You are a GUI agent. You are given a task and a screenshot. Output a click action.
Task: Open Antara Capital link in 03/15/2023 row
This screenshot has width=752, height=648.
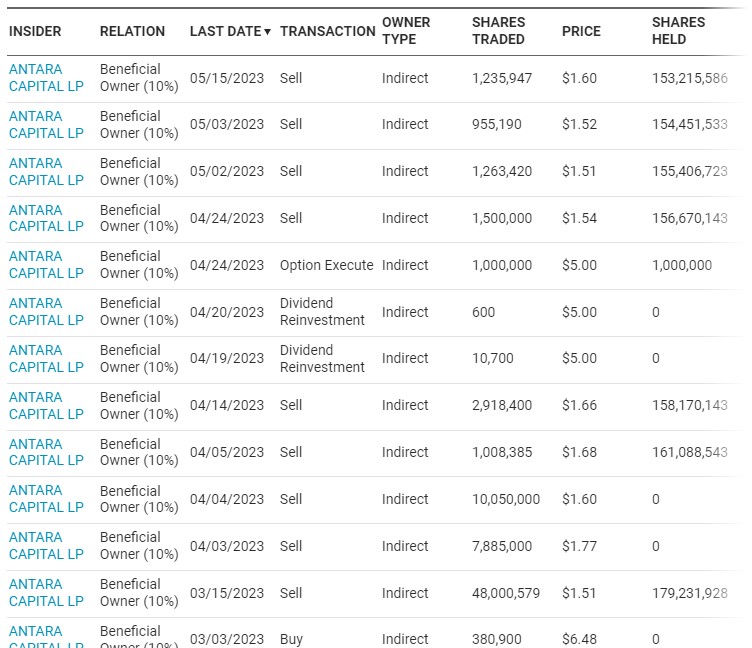click(x=46, y=593)
